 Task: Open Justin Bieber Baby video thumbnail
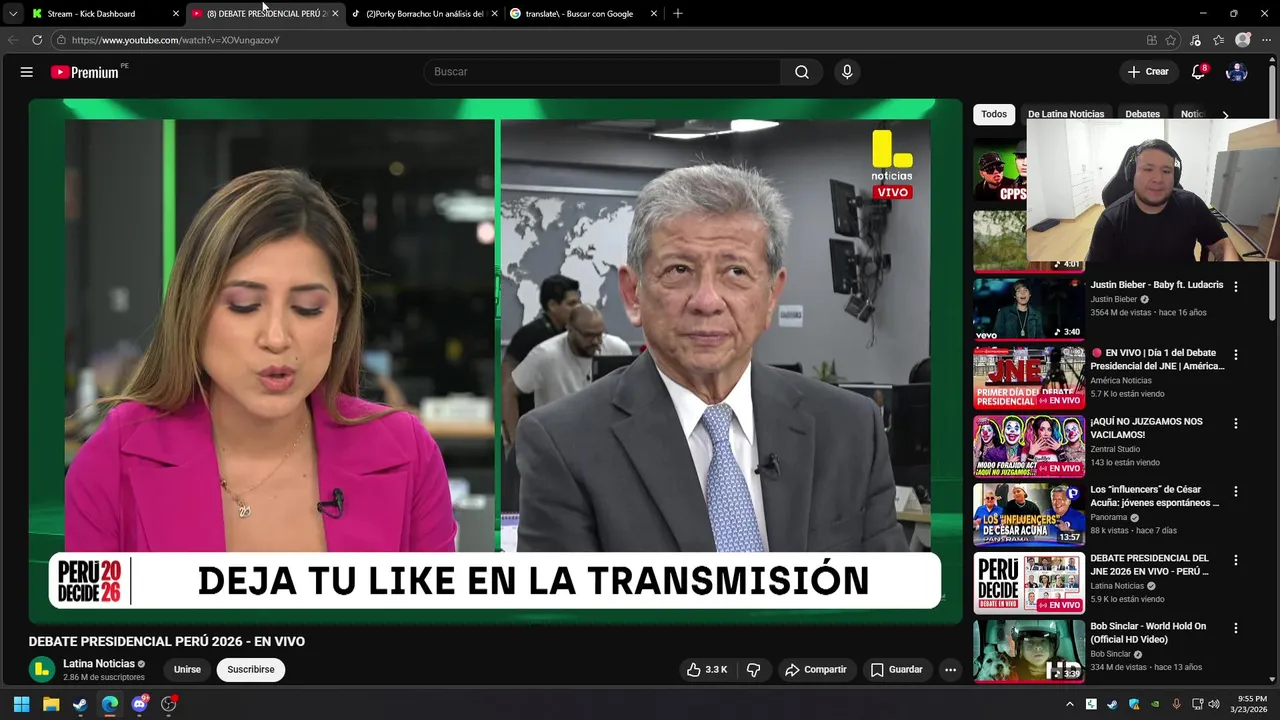1029,309
